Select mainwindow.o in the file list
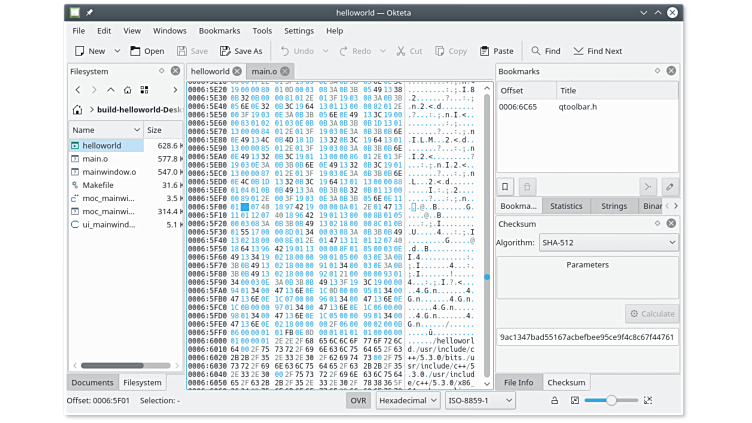This screenshot has height=423, width=752. click(109, 172)
